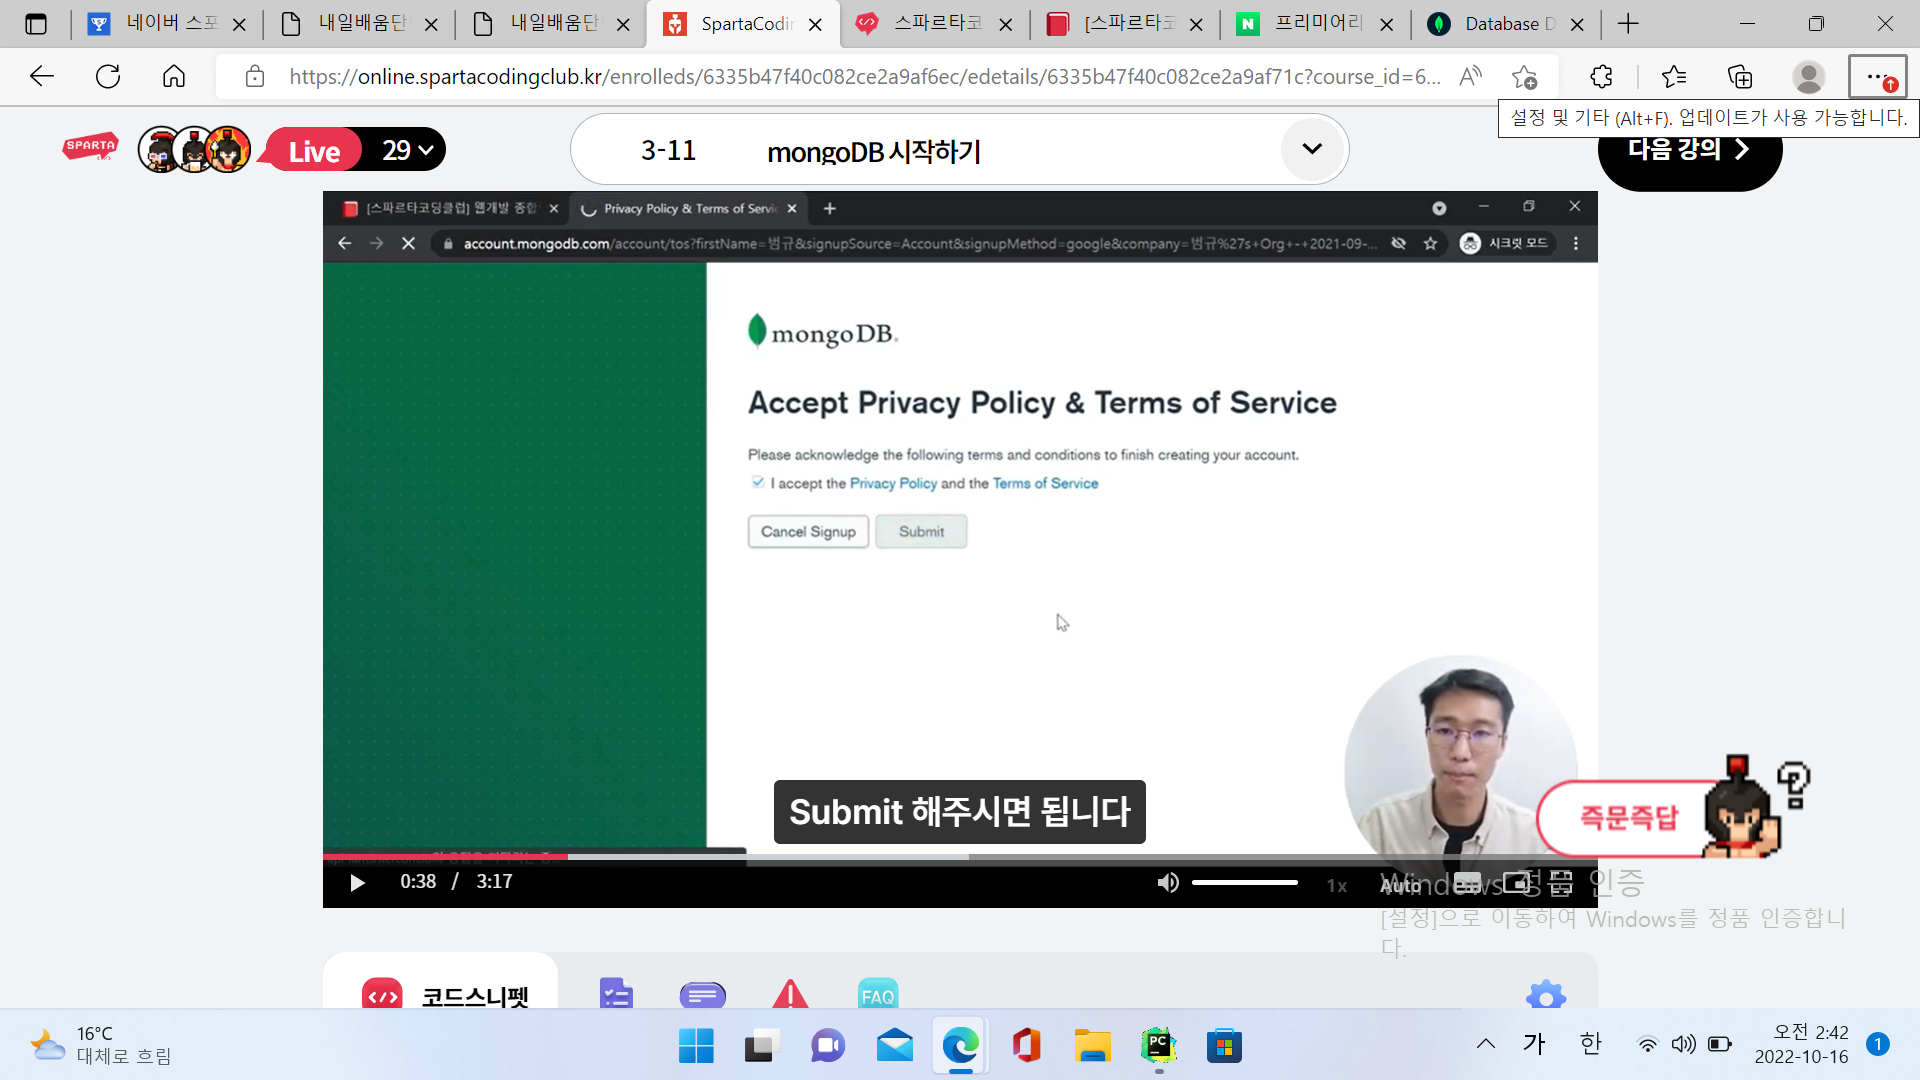Open Edge settings and more menu

point(1877,76)
